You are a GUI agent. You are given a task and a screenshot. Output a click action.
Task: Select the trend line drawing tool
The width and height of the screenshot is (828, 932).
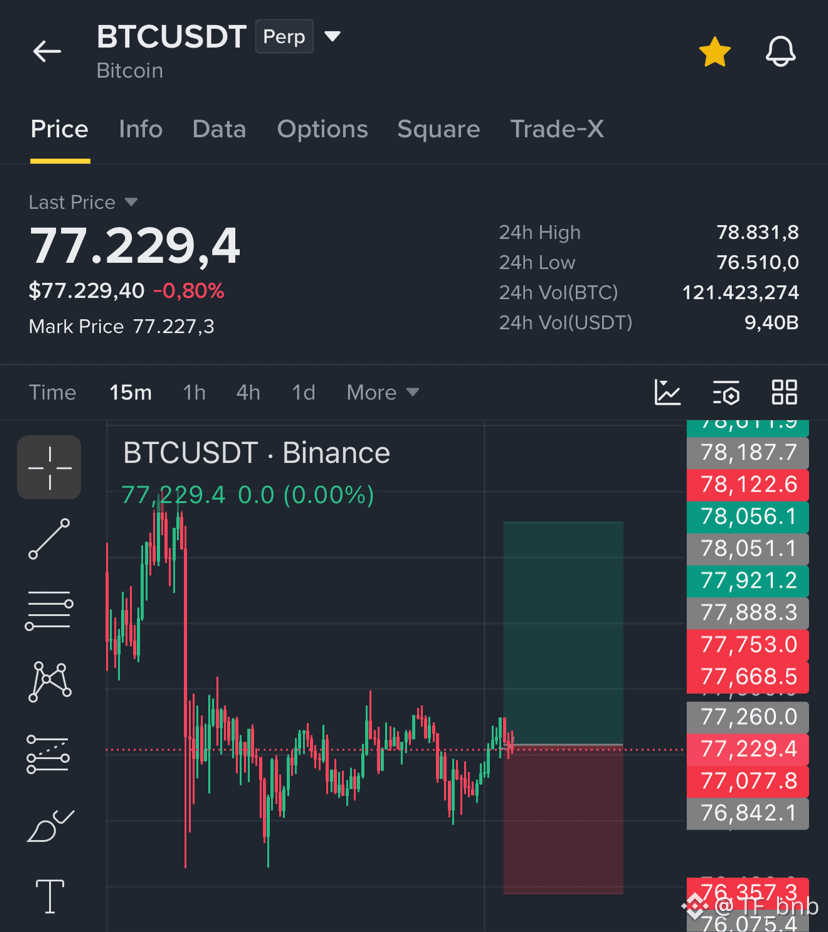49,539
